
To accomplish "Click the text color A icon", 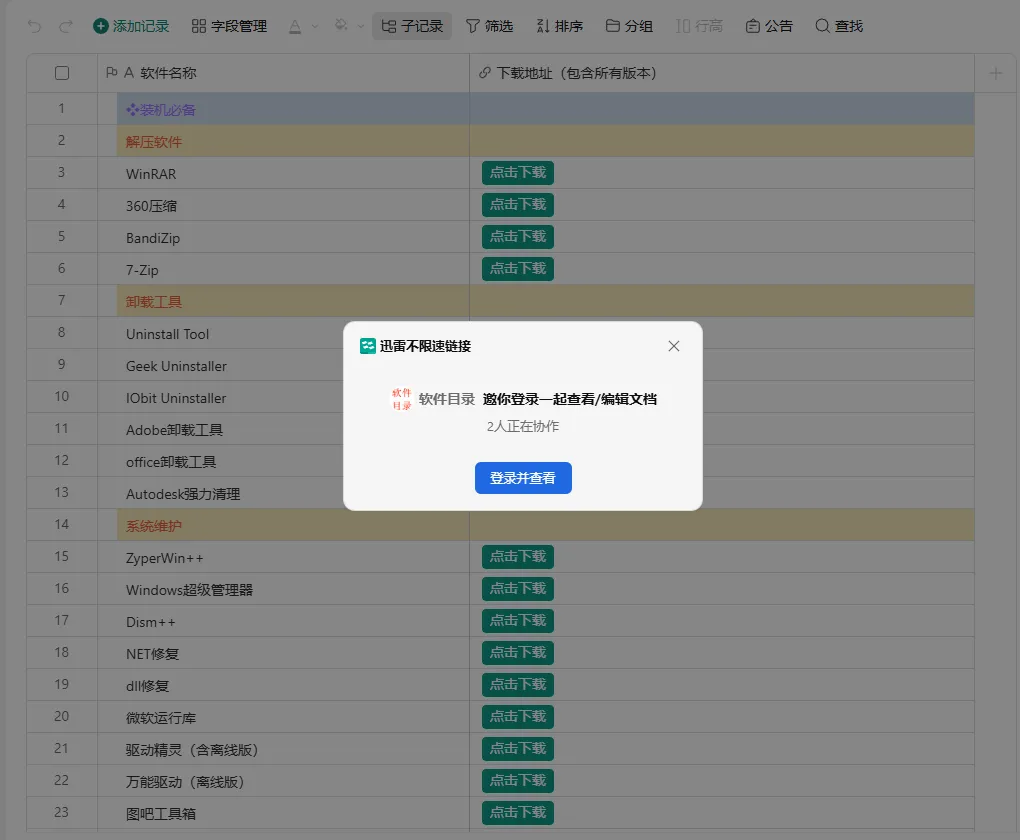I will click(295, 26).
